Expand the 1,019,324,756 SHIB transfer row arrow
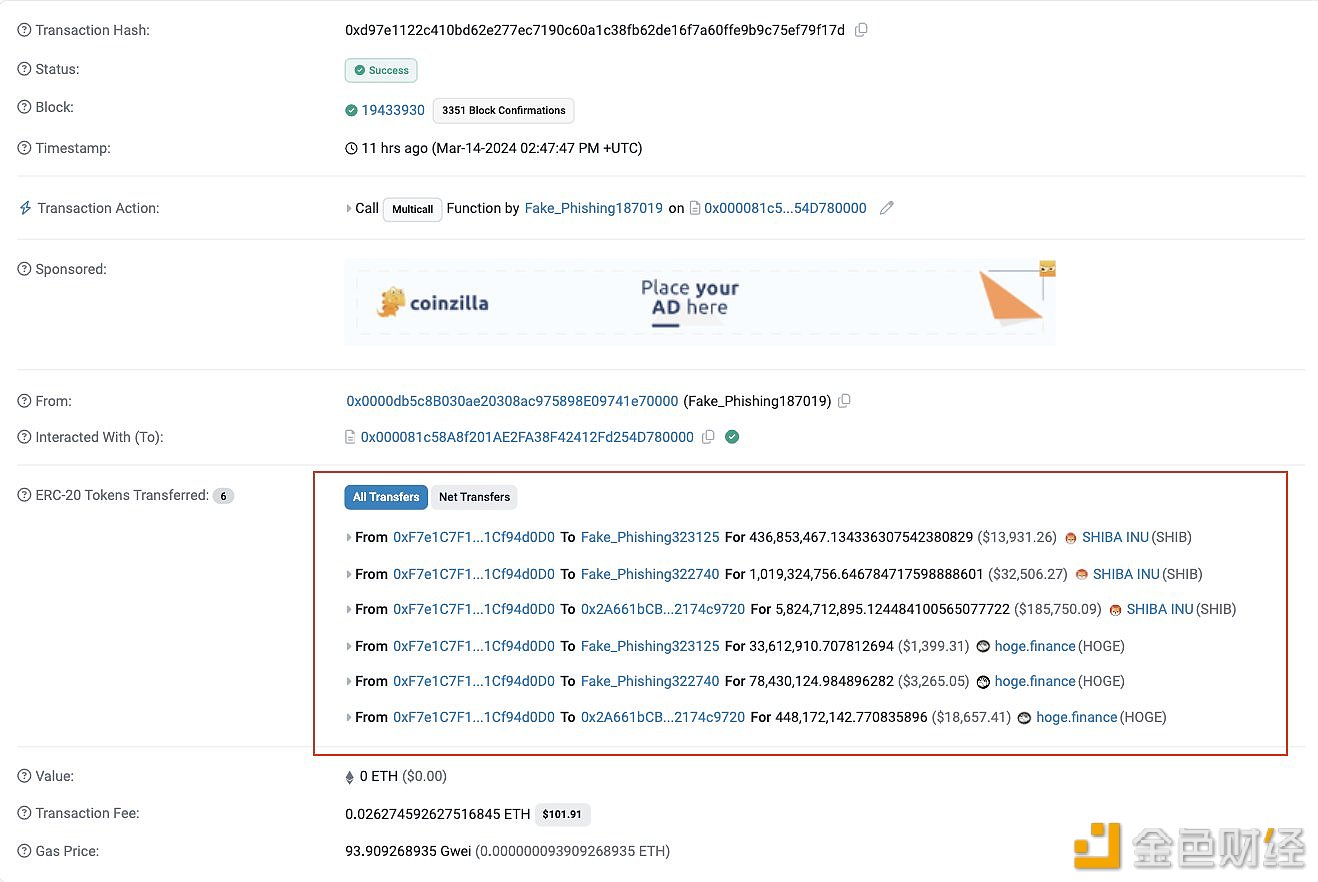This screenshot has width=1318, height=882. 349,574
